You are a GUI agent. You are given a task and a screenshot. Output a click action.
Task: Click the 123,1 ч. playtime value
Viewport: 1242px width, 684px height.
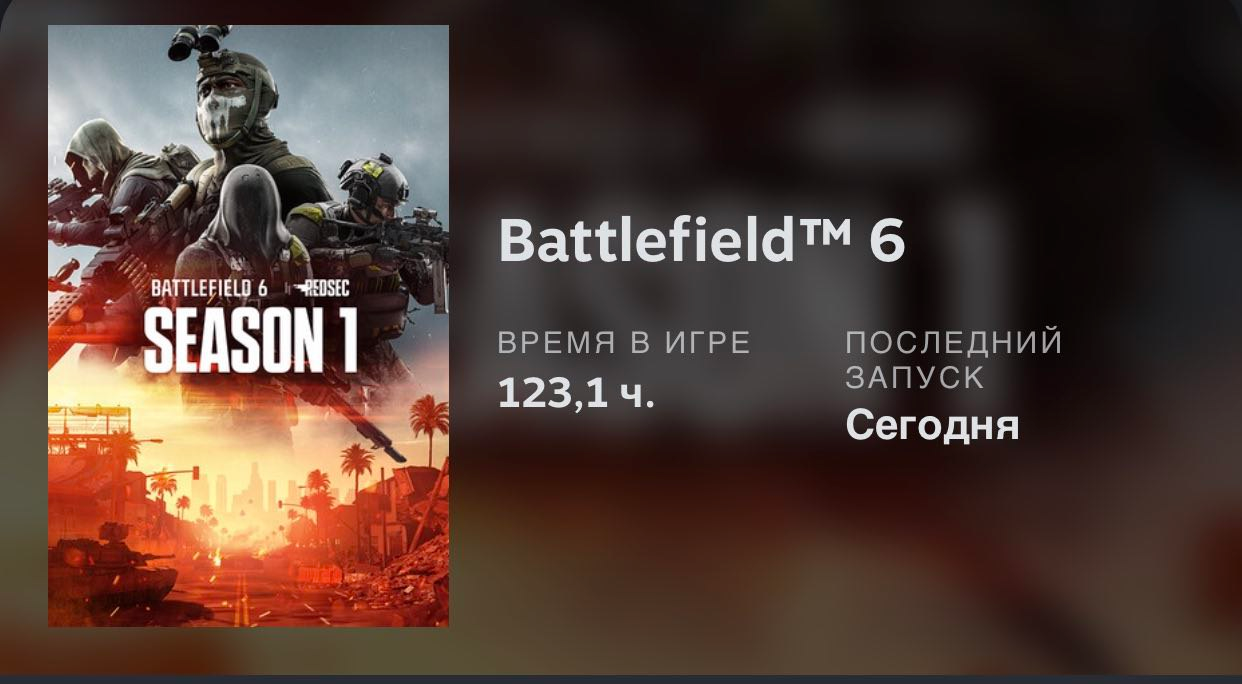click(x=576, y=394)
